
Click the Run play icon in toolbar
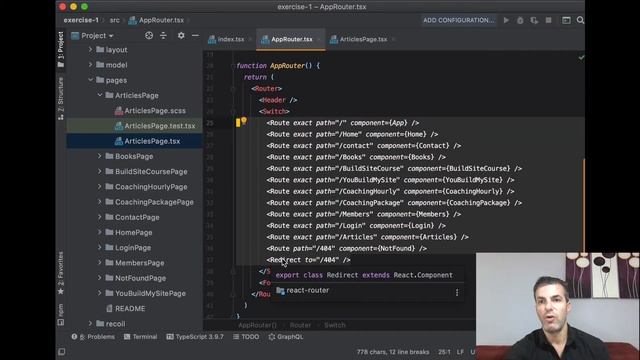coord(506,20)
